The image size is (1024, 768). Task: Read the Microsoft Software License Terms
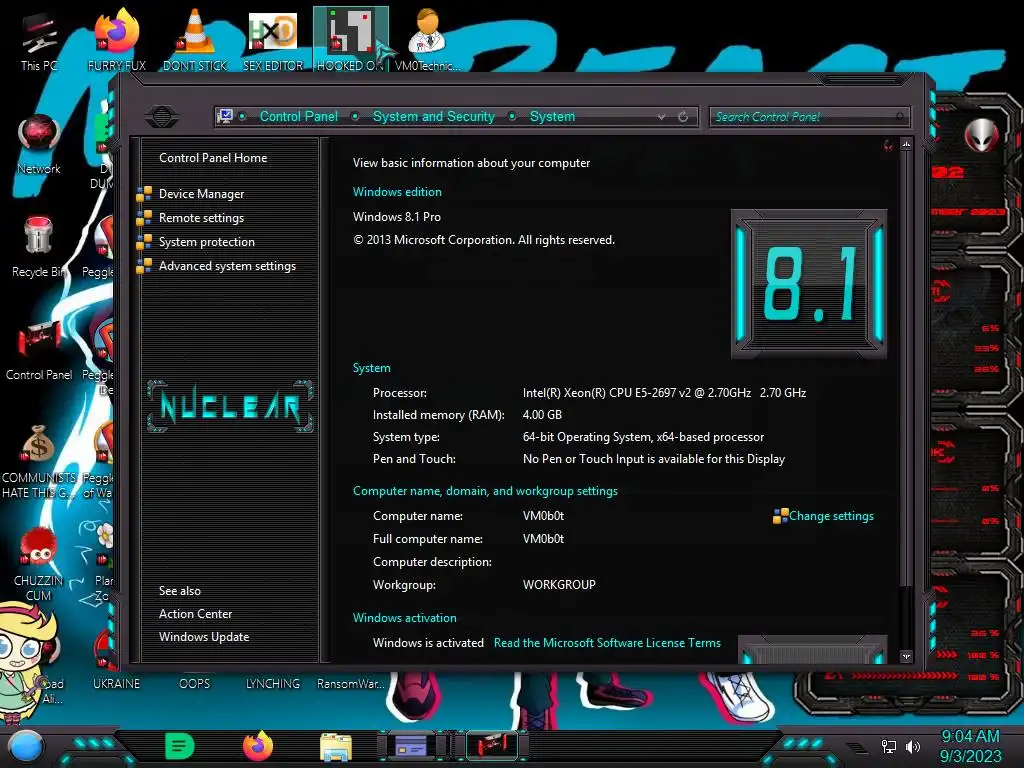(607, 643)
